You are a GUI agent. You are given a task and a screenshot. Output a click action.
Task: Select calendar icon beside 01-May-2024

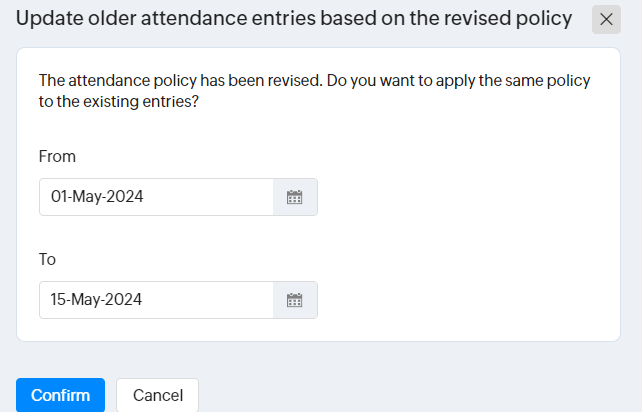pyautogui.click(x=295, y=197)
